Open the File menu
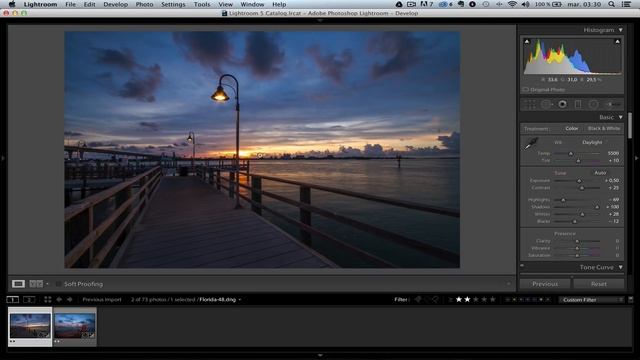The width and height of the screenshot is (640, 360). [70, 4]
